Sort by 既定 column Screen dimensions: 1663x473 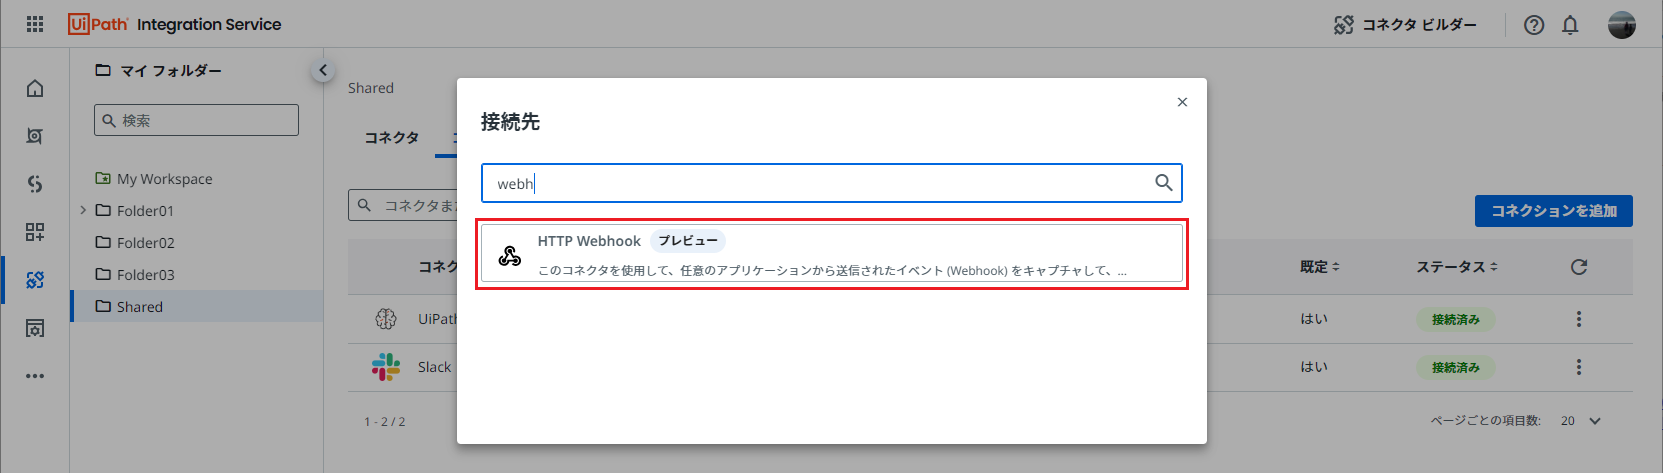click(x=1320, y=267)
